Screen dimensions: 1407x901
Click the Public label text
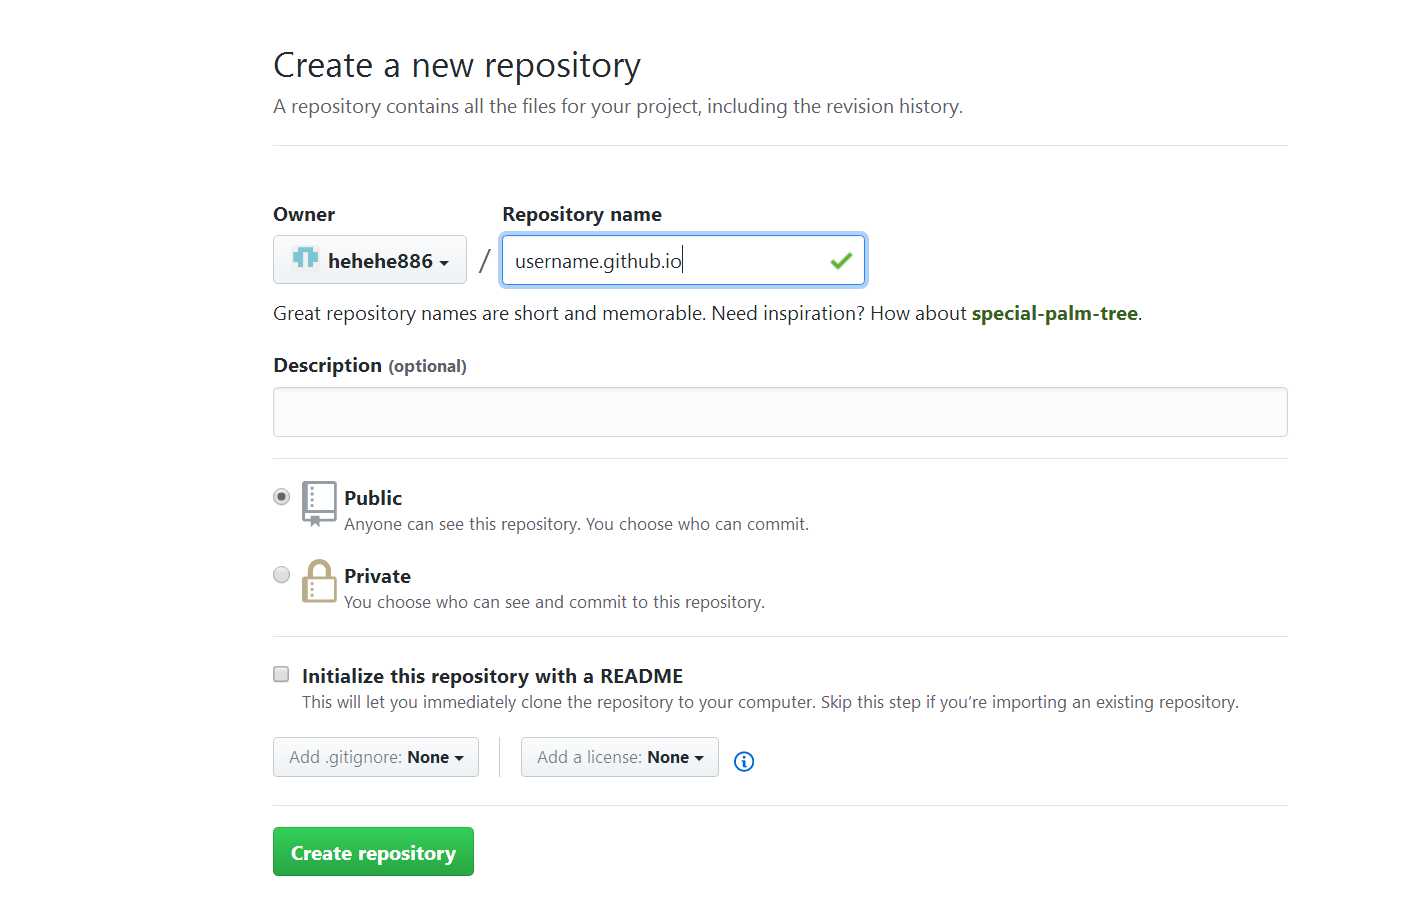click(x=373, y=498)
